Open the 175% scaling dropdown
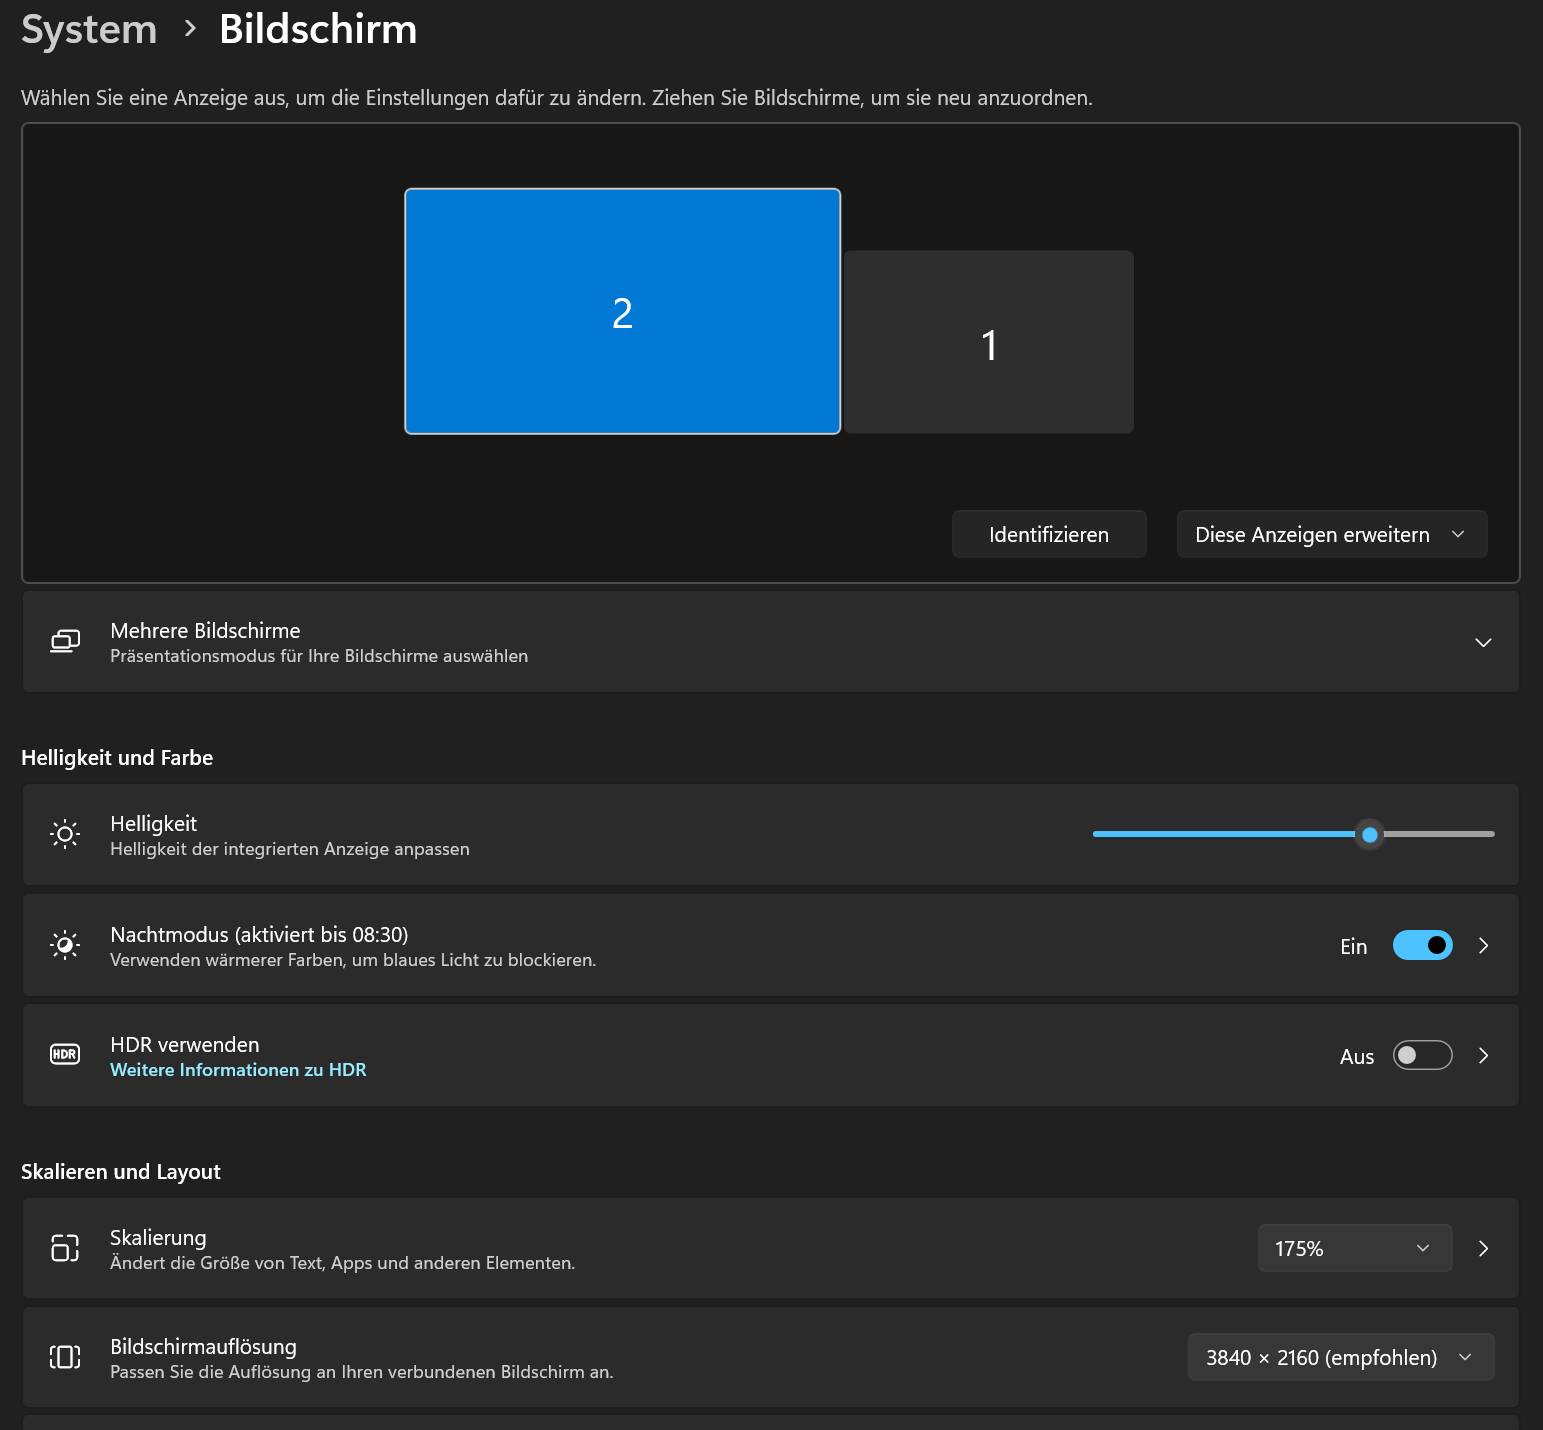This screenshot has height=1430, width=1543. 1355,1248
